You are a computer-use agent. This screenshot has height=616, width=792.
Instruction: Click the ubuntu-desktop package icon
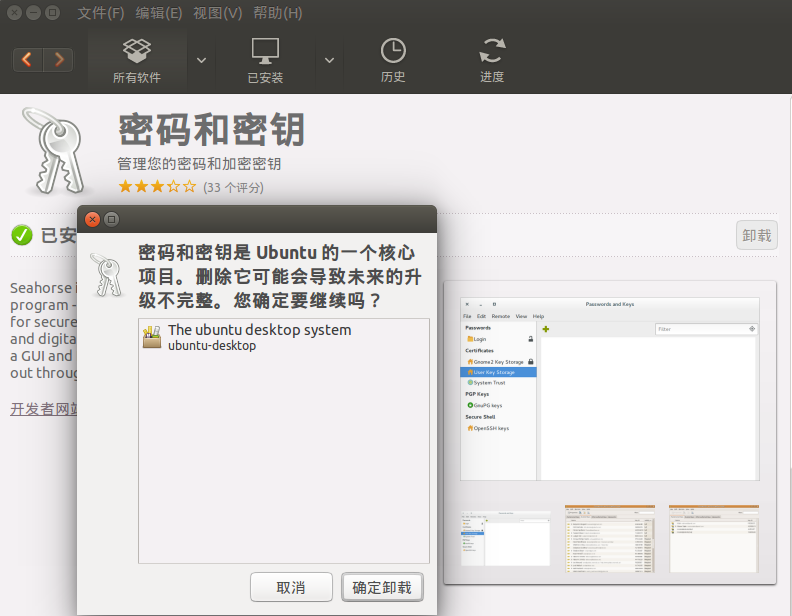pyautogui.click(x=152, y=337)
